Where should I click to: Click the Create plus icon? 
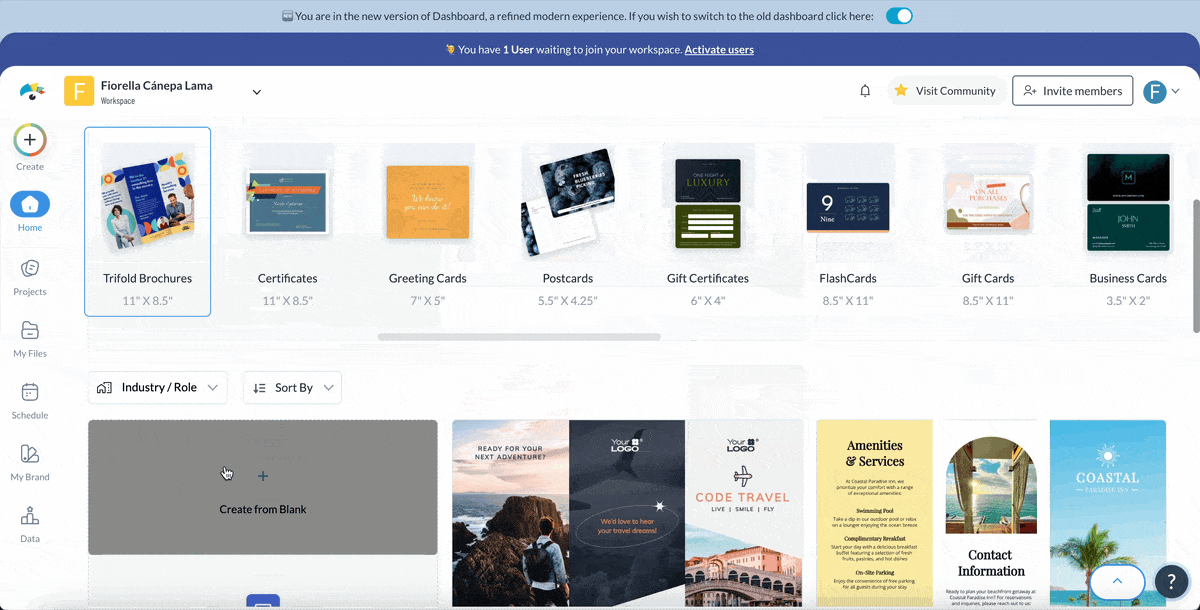point(30,141)
